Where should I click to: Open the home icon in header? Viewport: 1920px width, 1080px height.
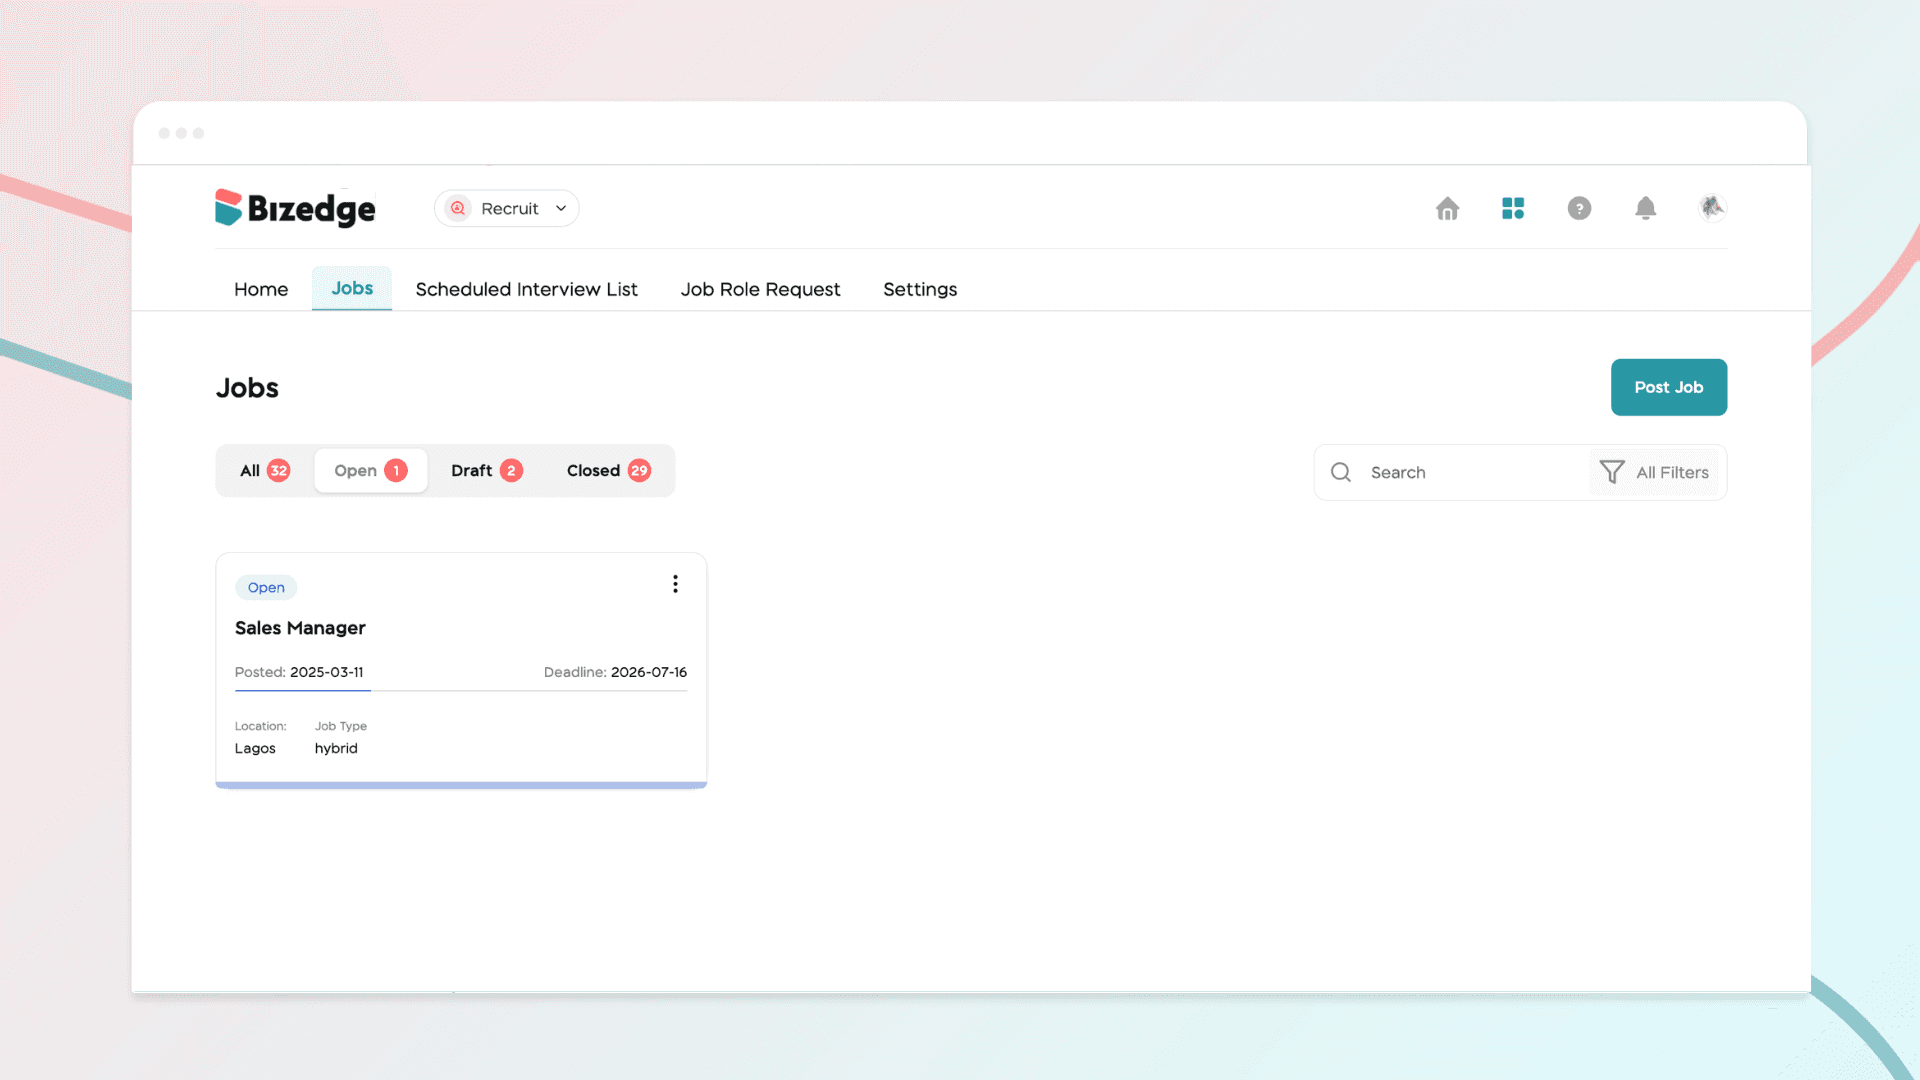(x=1447, y=208)
